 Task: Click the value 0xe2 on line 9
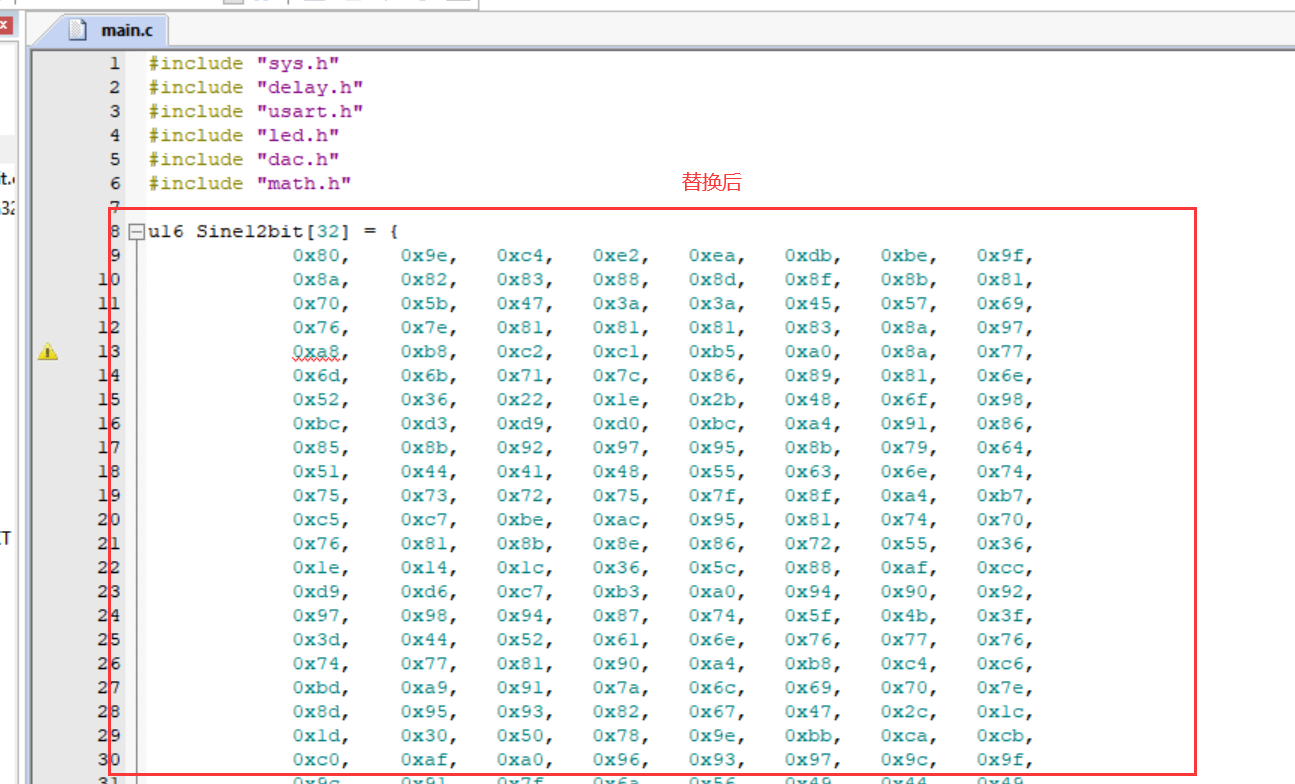pyautogui.click(x=617, y=256)
